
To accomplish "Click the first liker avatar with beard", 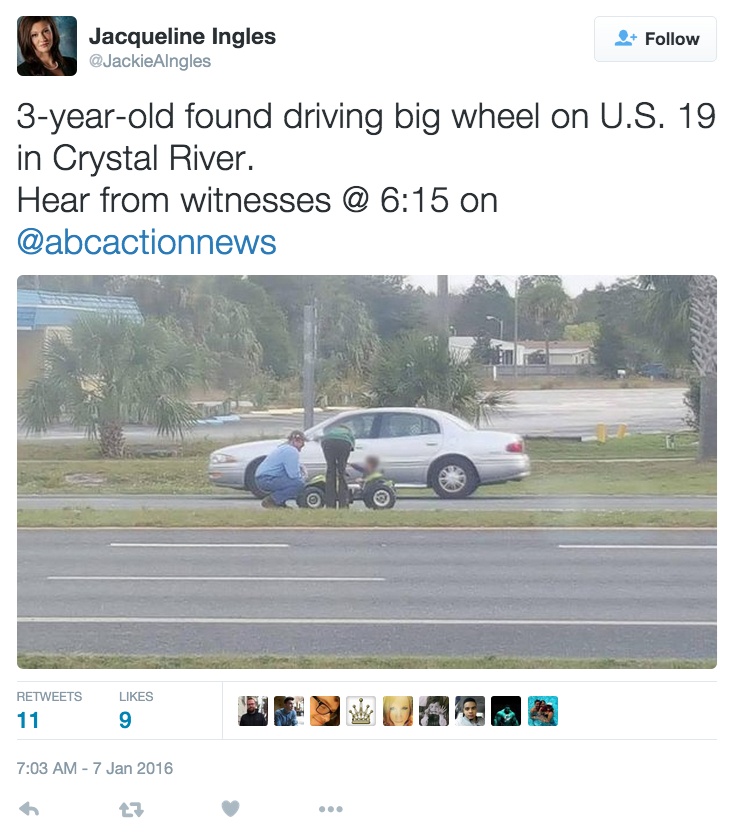I will (253, 711).
